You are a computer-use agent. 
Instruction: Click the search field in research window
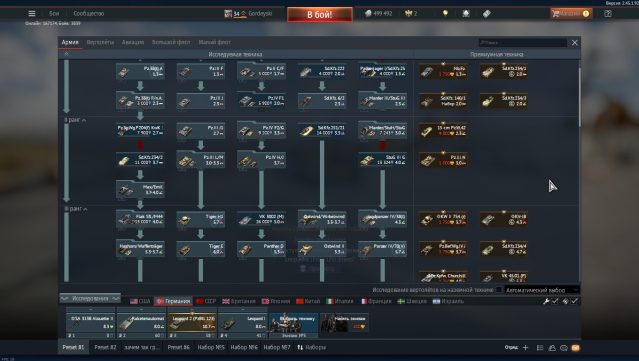(522, 42)
